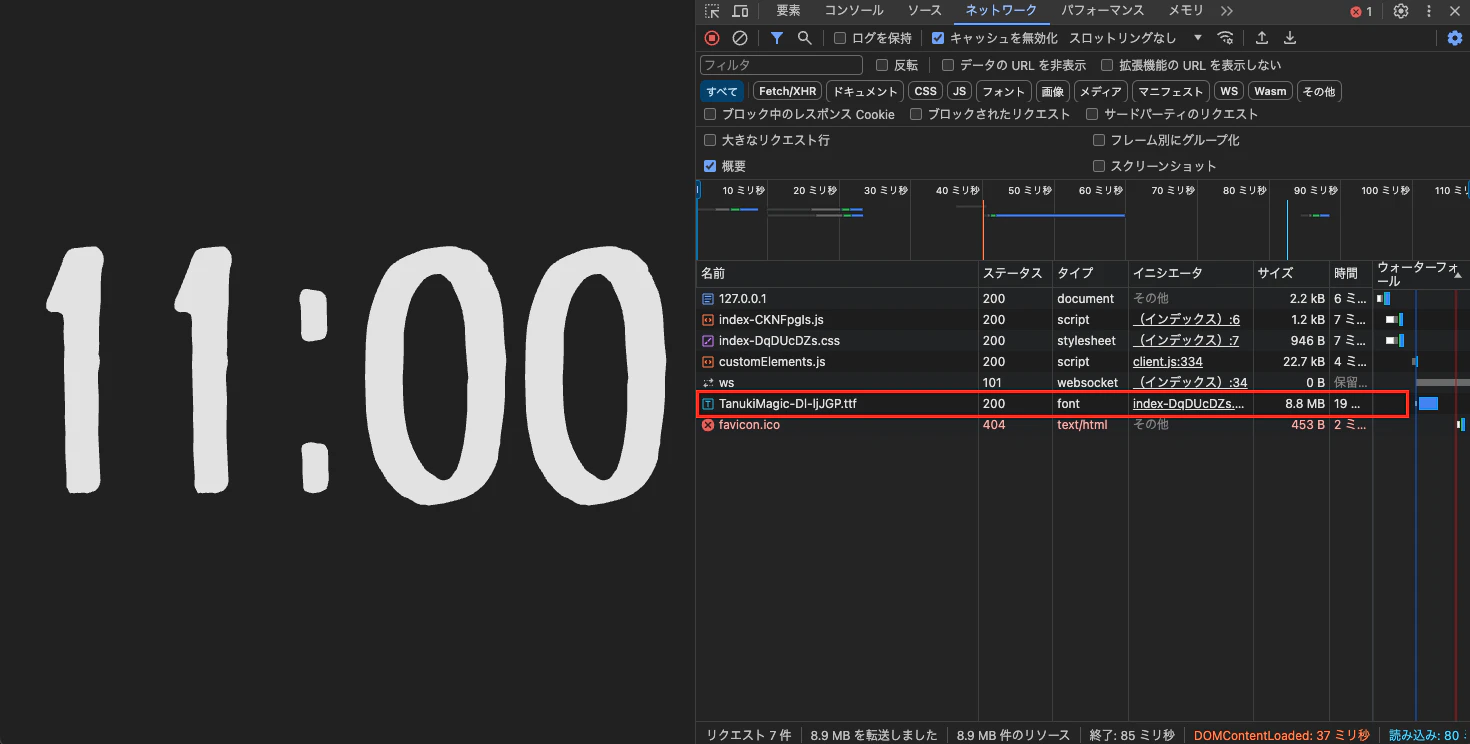The width and height of the screenshot is (1470, 744).
Task: Enable the ログを保持 checkbox
Action: pos(840,38)
